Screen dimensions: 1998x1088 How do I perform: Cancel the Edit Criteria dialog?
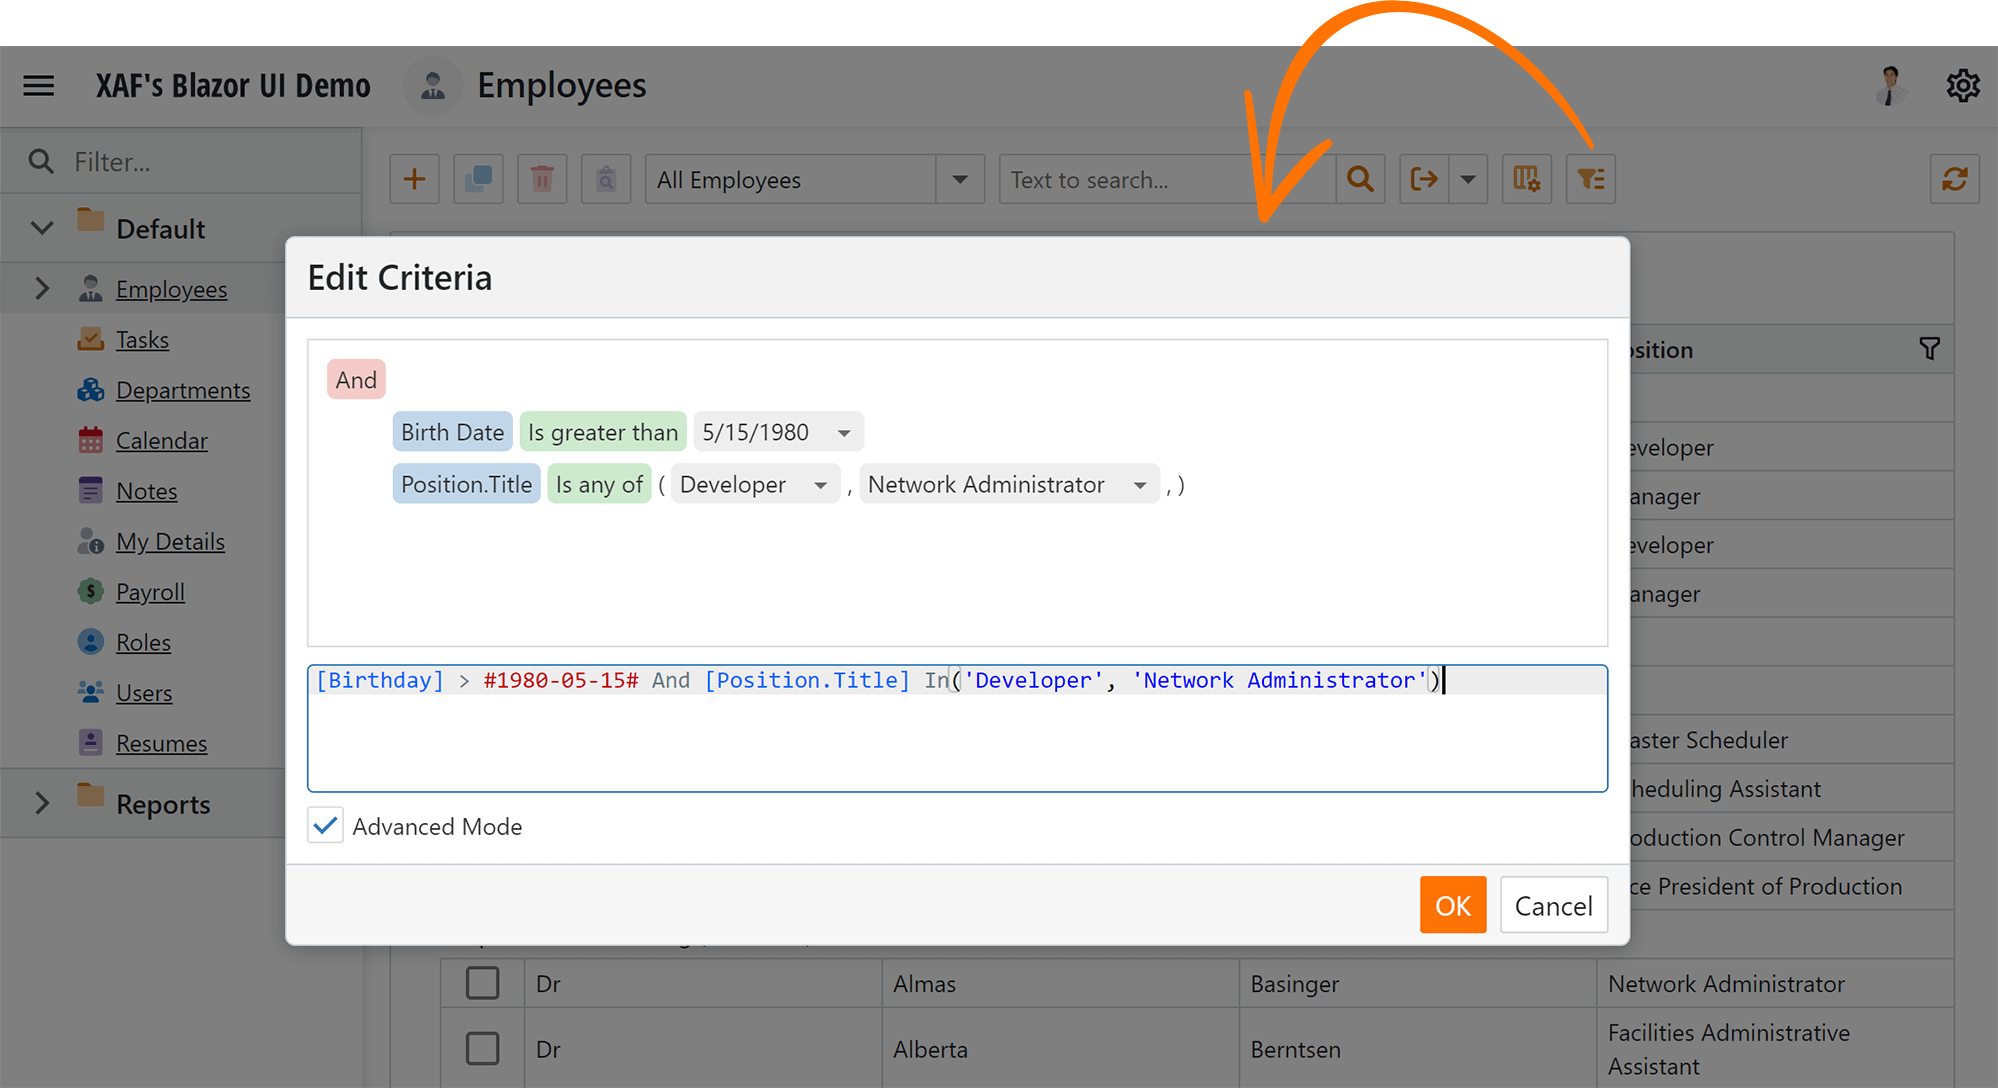pyautogui.click(x=1553, y=905)
